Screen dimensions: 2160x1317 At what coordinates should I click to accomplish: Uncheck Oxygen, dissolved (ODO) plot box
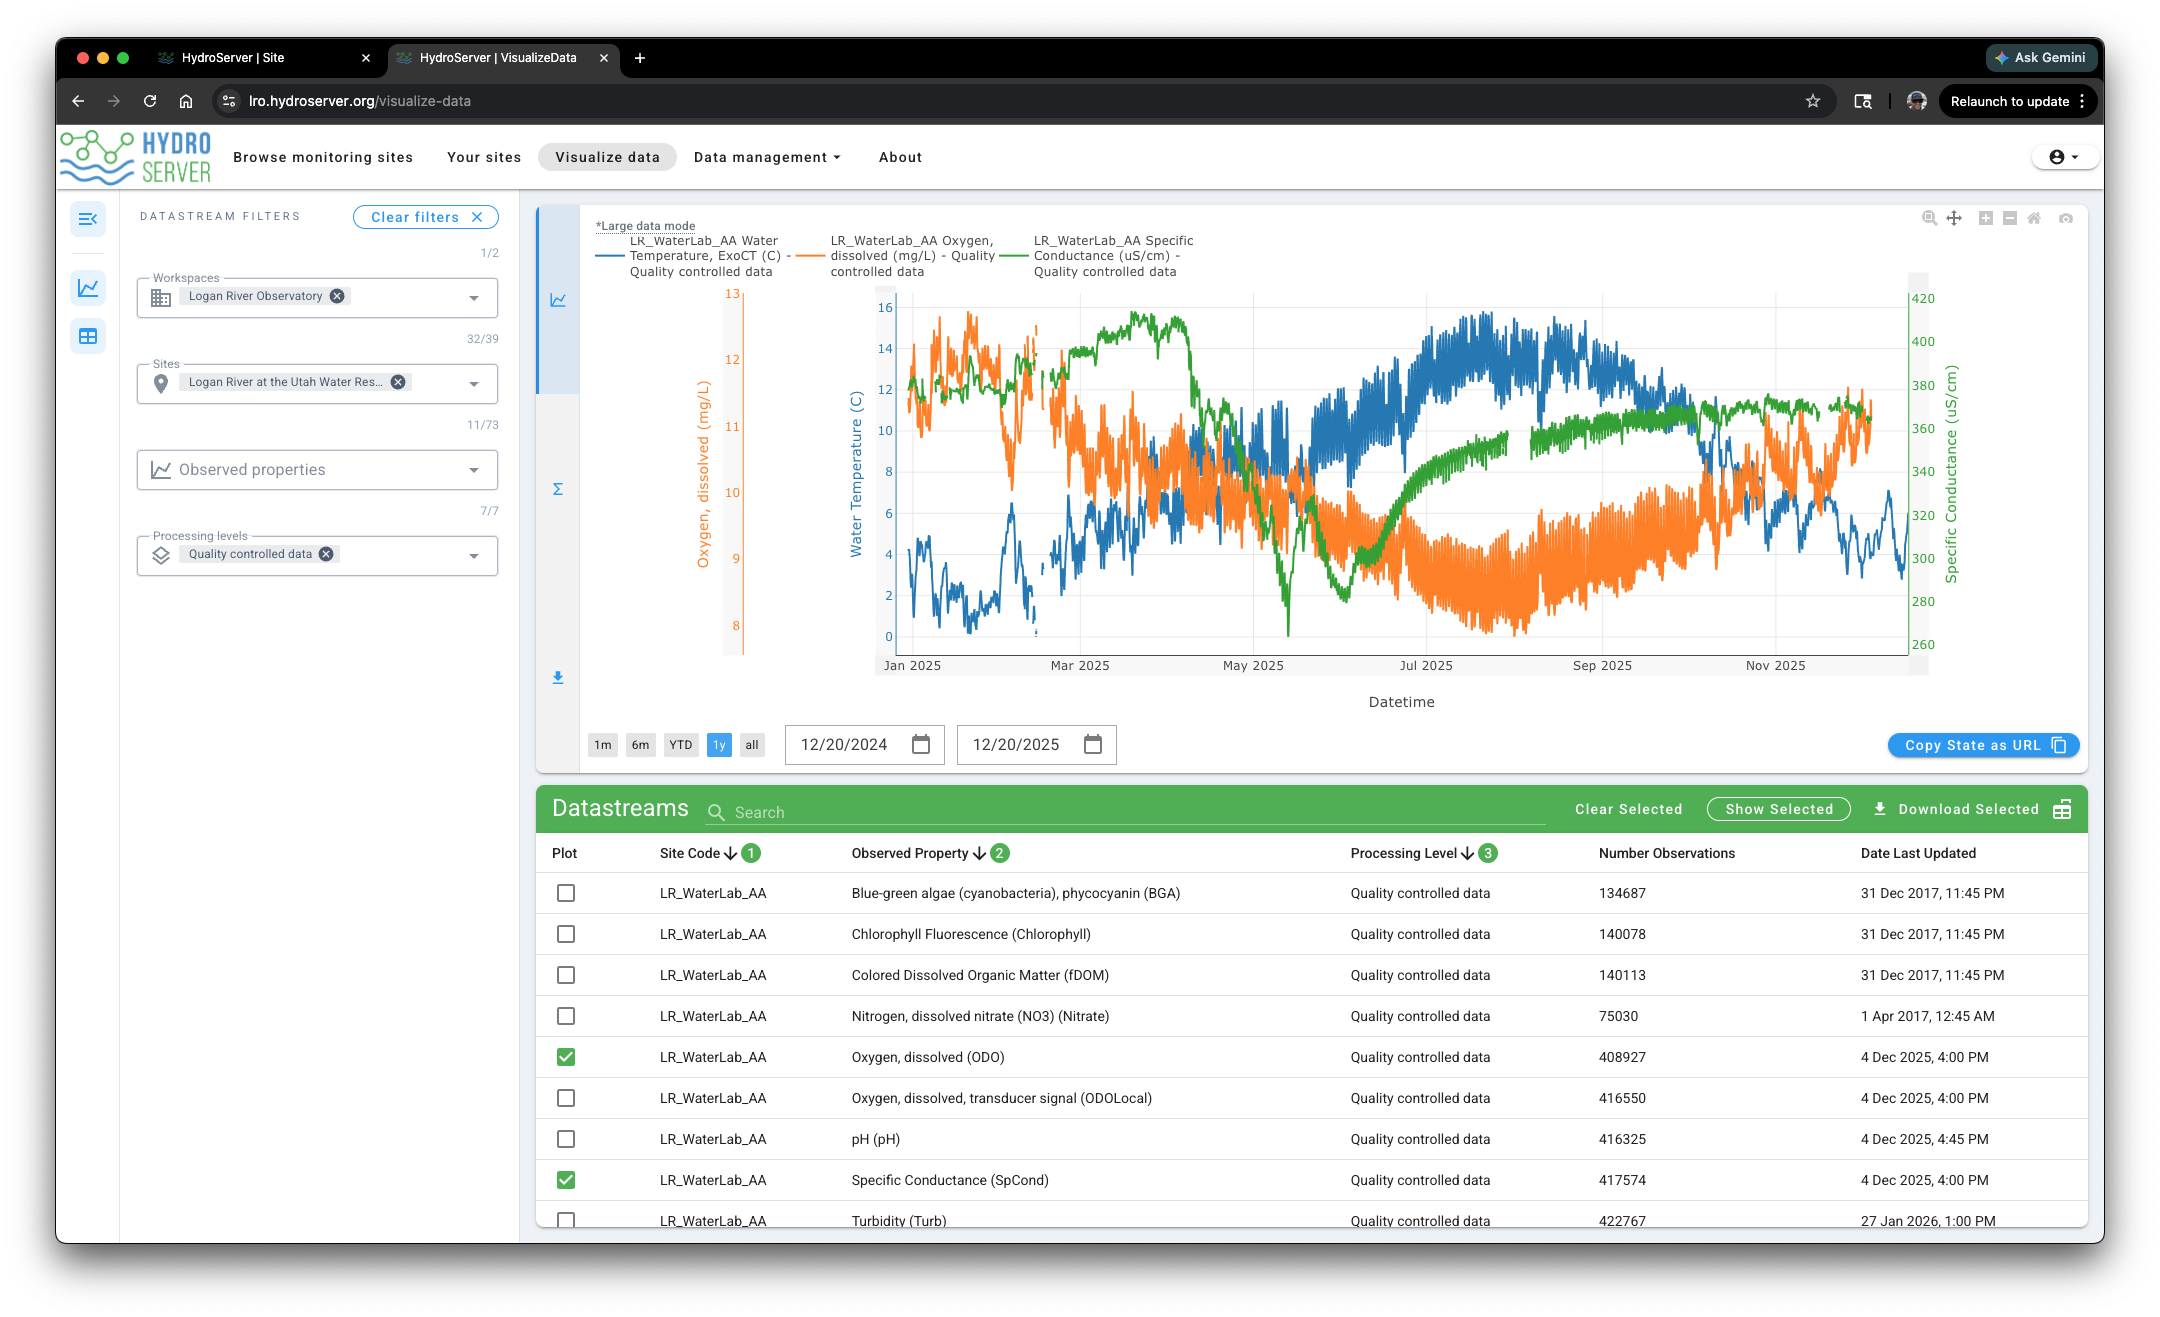pos(566,1057)
